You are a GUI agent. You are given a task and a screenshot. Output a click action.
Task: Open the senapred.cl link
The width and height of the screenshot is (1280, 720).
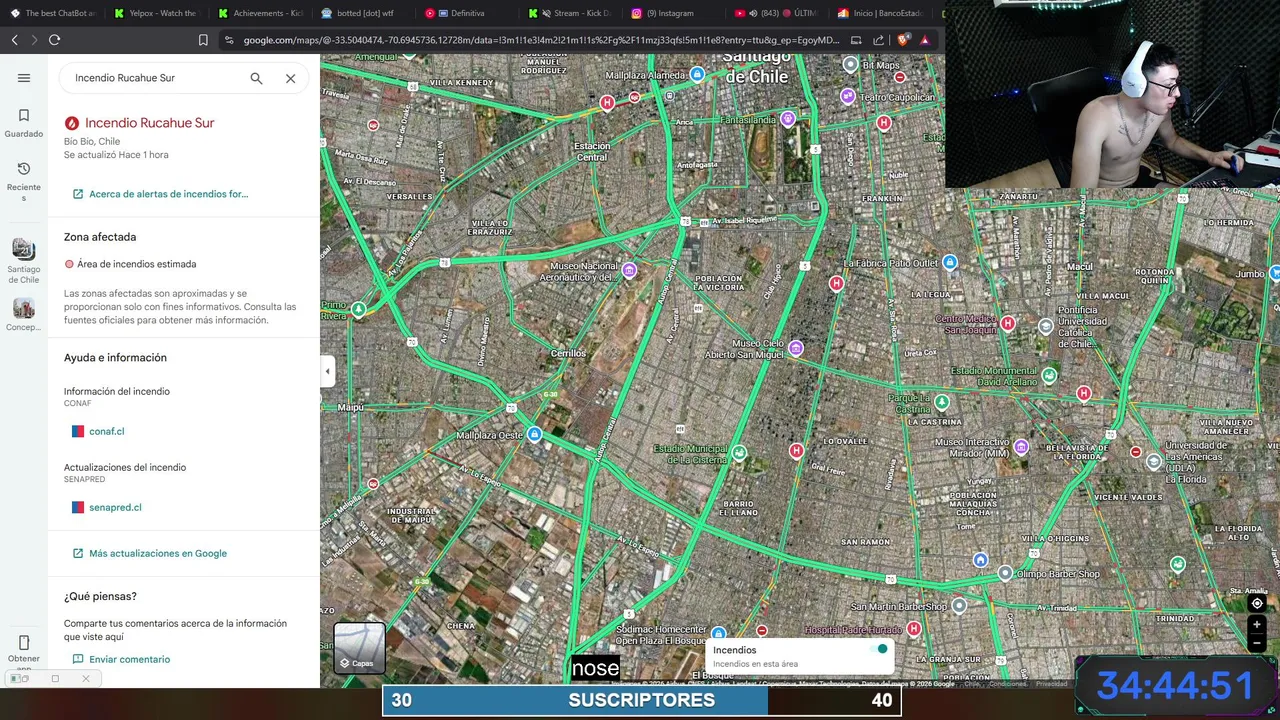point(107,507)
